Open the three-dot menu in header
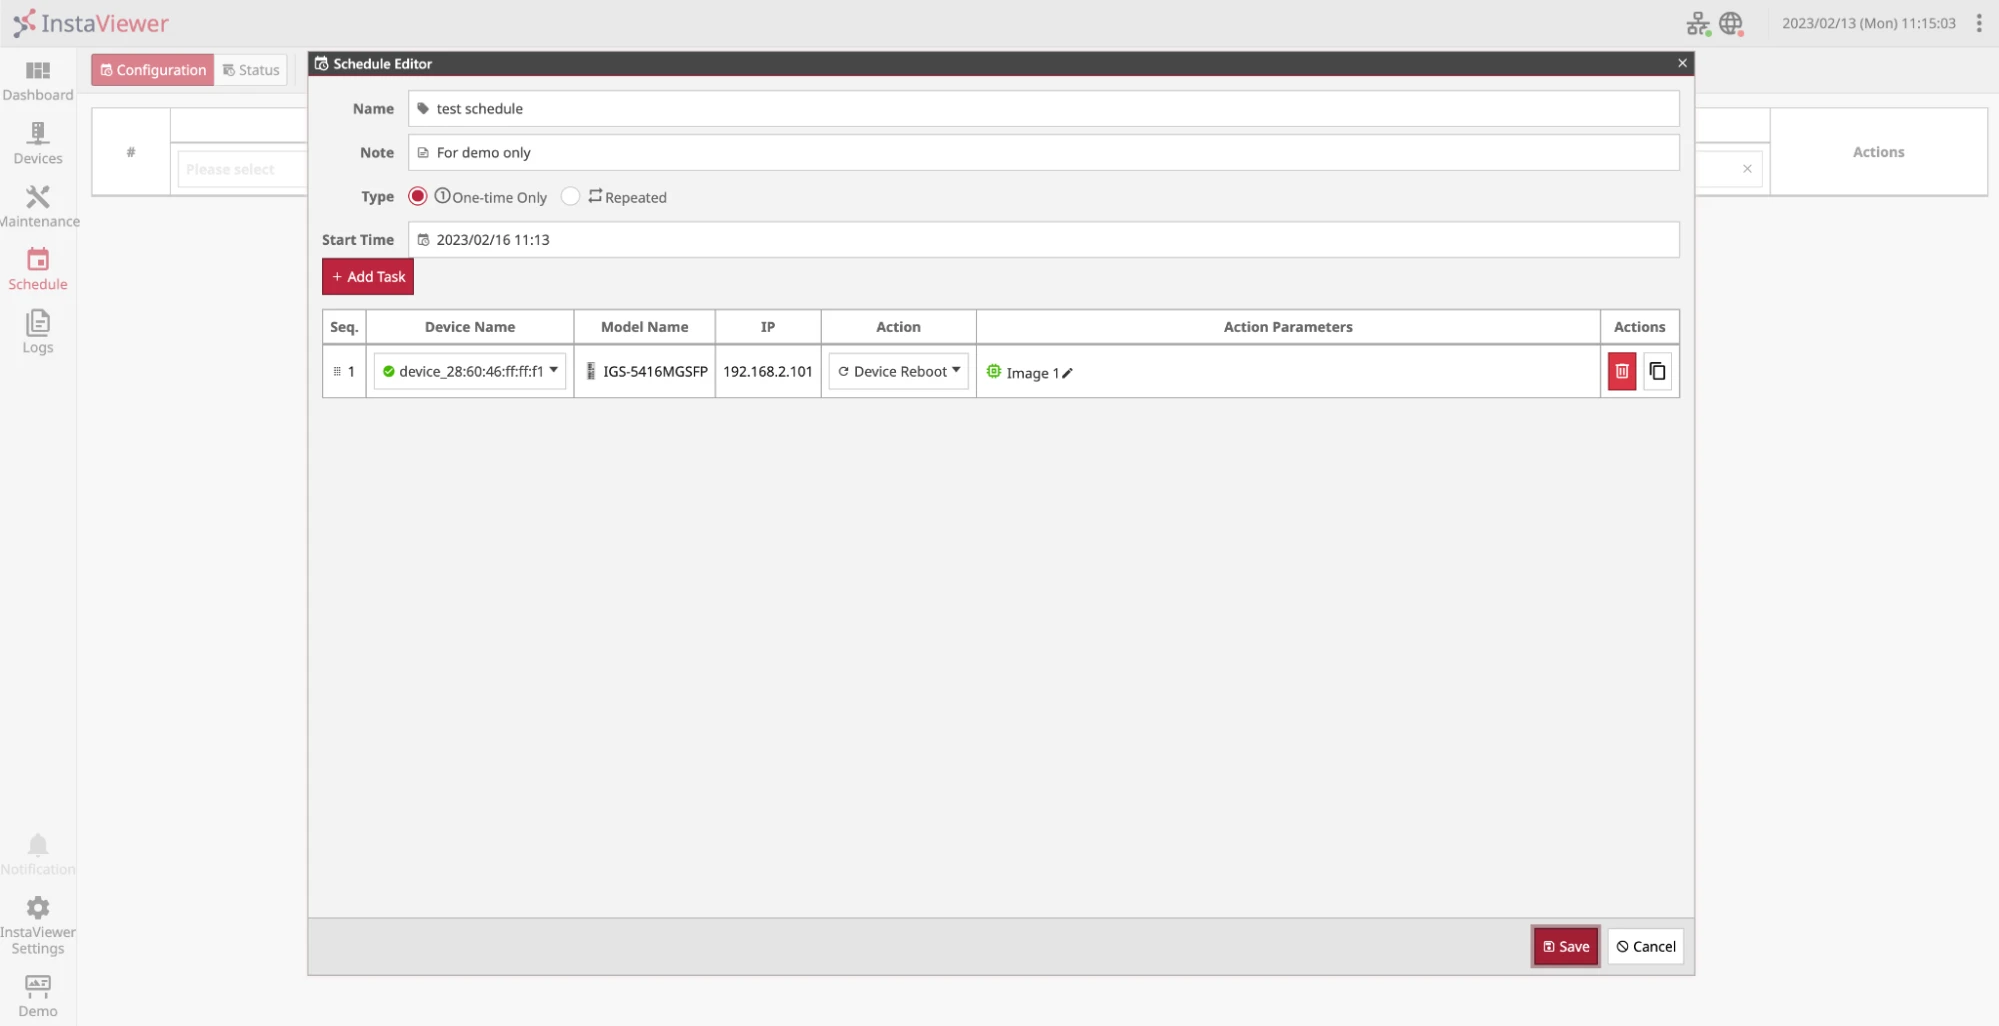 1978,23
